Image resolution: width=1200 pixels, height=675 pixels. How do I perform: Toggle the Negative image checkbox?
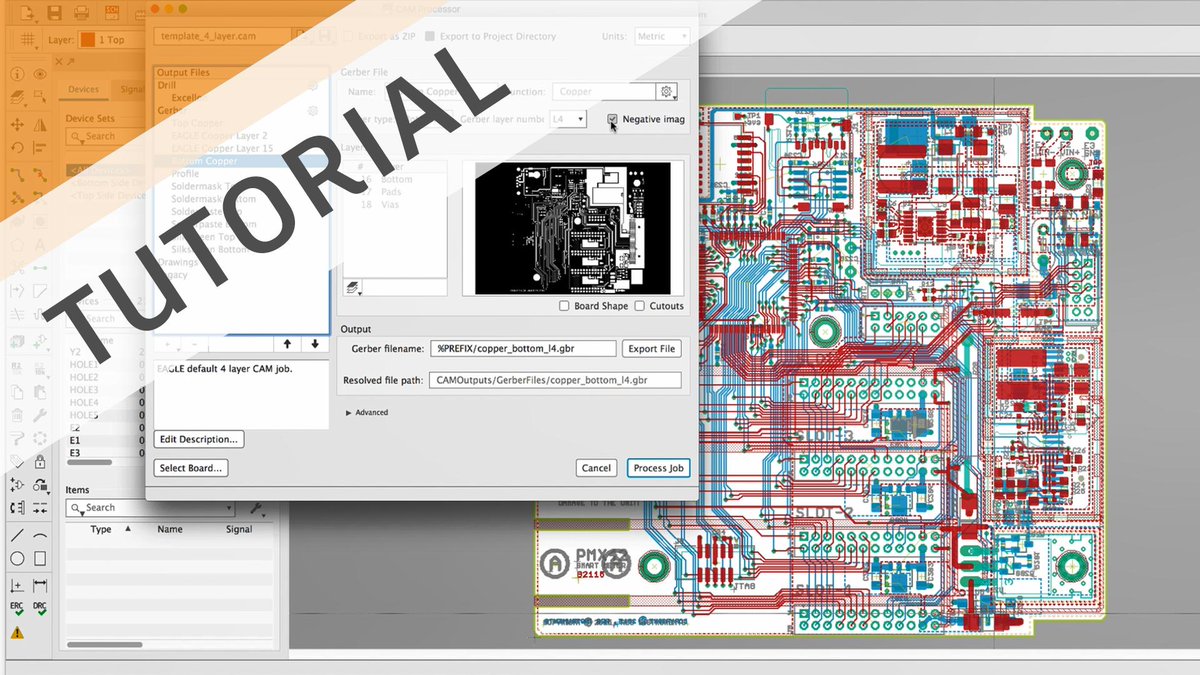[x=613, y=119]
